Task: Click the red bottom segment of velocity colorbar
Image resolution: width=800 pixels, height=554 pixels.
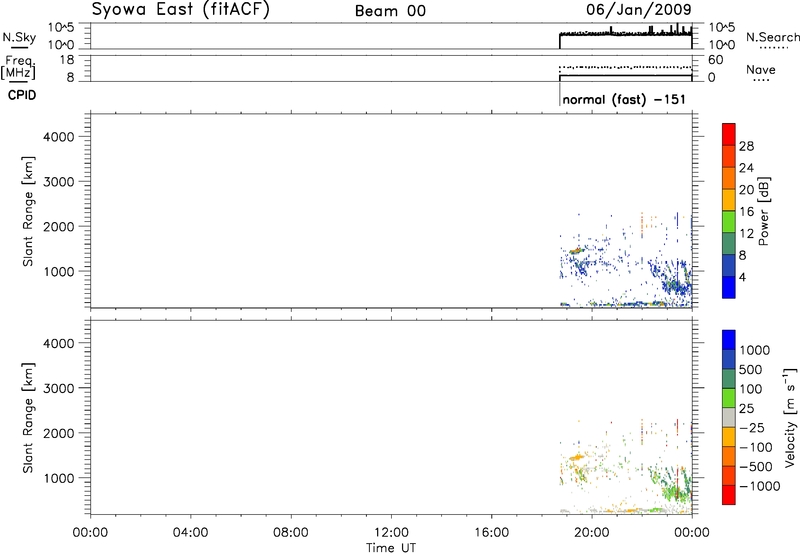Action: coord(729,495)
